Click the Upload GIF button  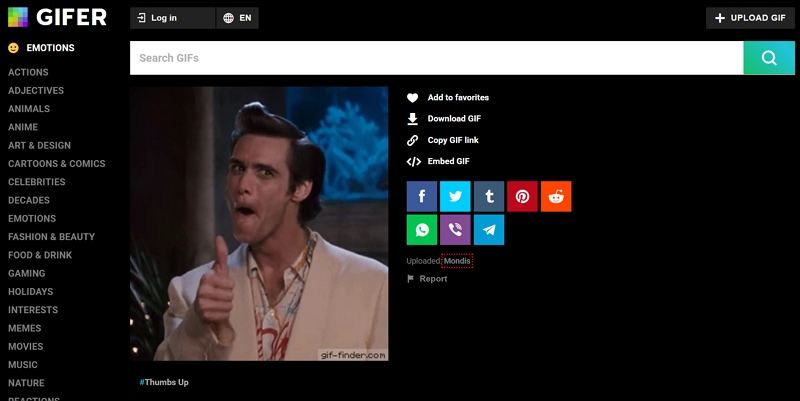(x=750, y=18)
